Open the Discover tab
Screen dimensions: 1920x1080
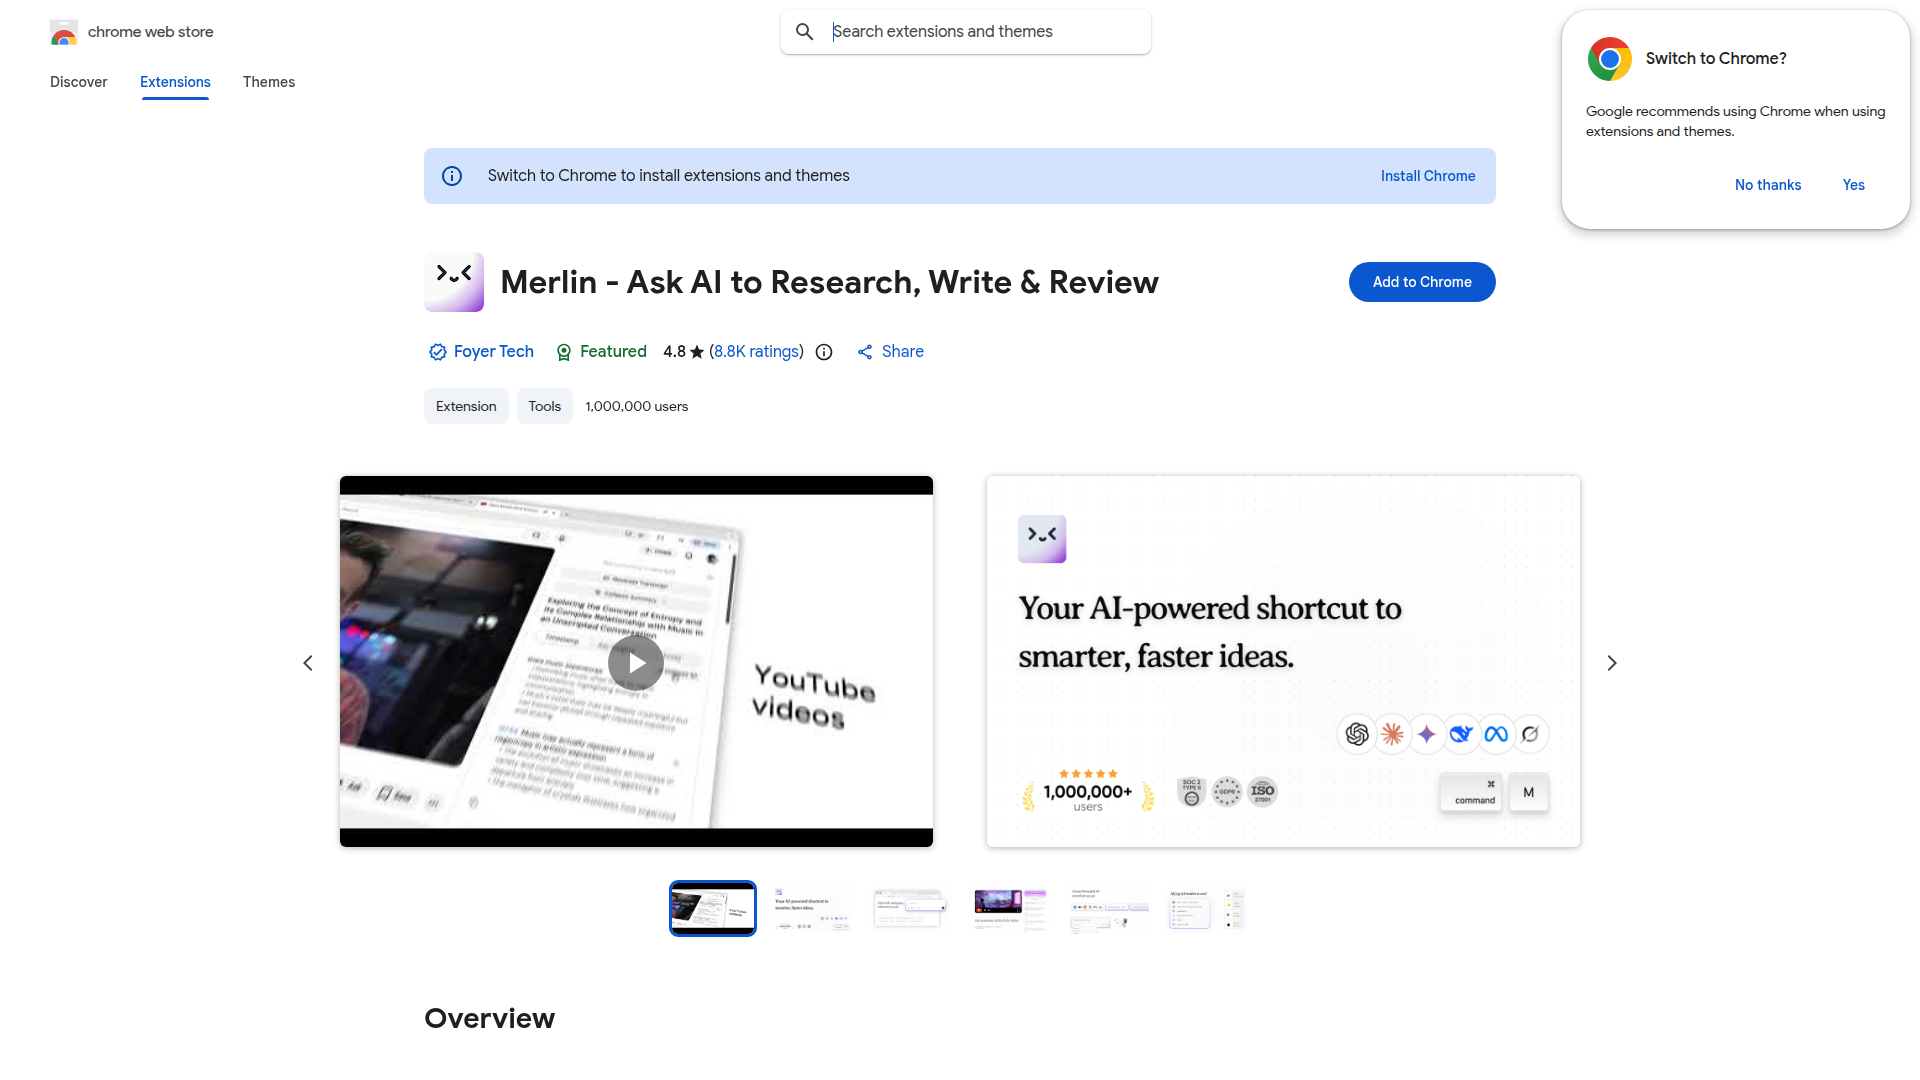pos(78,82)
